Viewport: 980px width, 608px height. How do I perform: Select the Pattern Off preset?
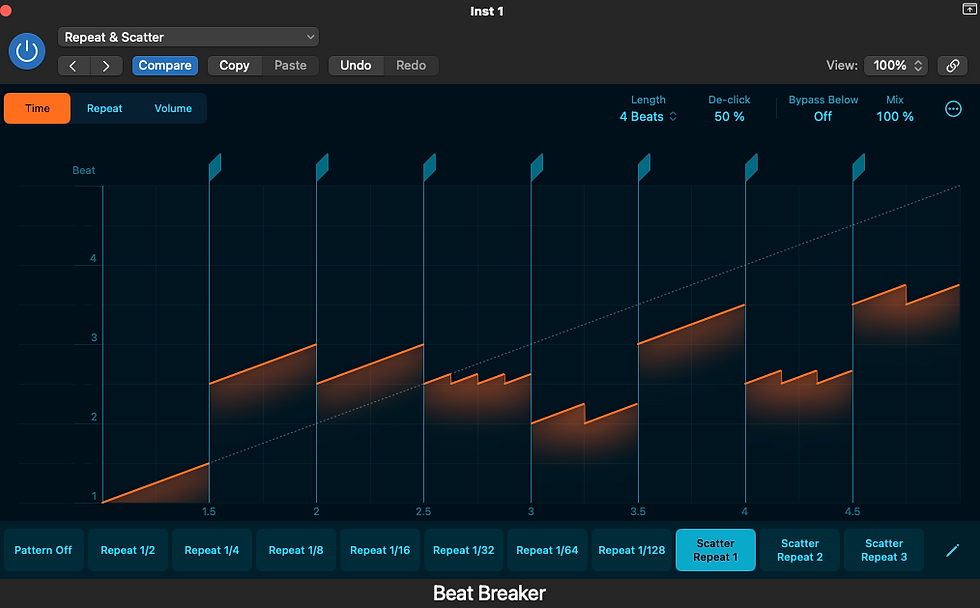pyautogui.click(x=43, y=550)
